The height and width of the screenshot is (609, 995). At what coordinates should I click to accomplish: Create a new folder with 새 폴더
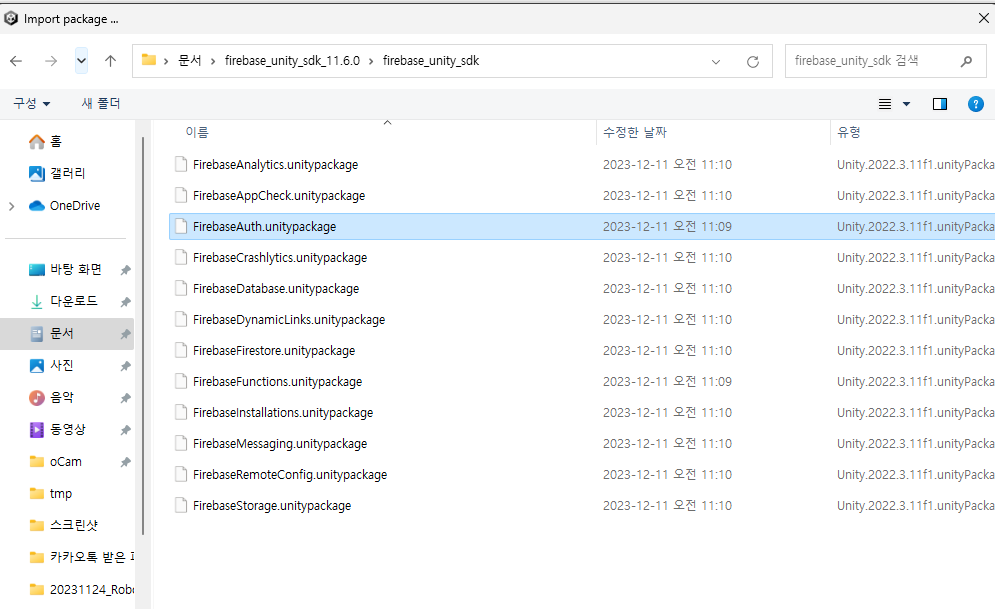[x=101, y=103]
